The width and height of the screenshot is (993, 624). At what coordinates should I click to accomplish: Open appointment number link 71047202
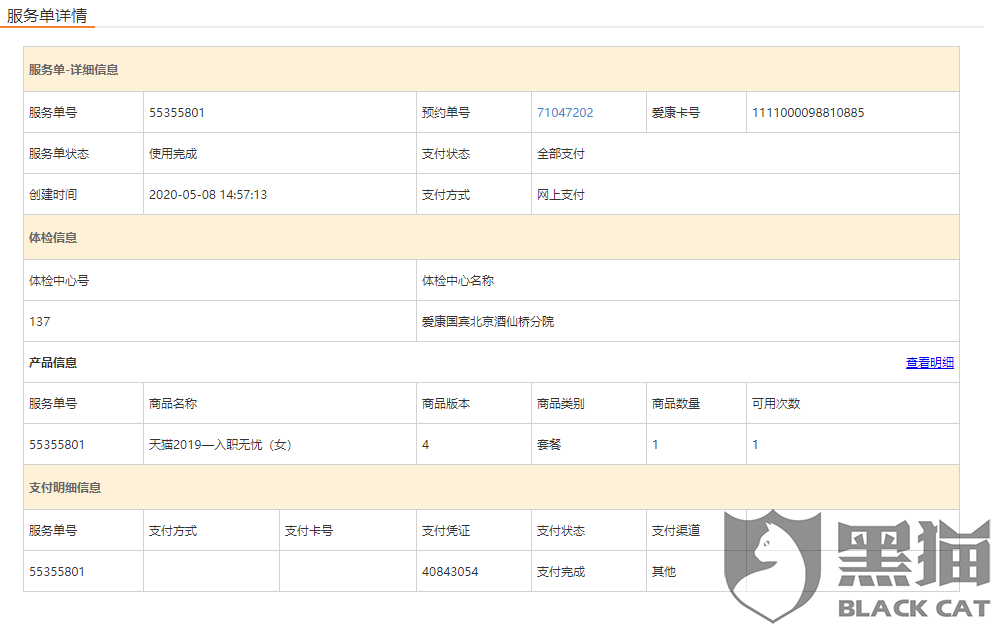tap(565, 113)
